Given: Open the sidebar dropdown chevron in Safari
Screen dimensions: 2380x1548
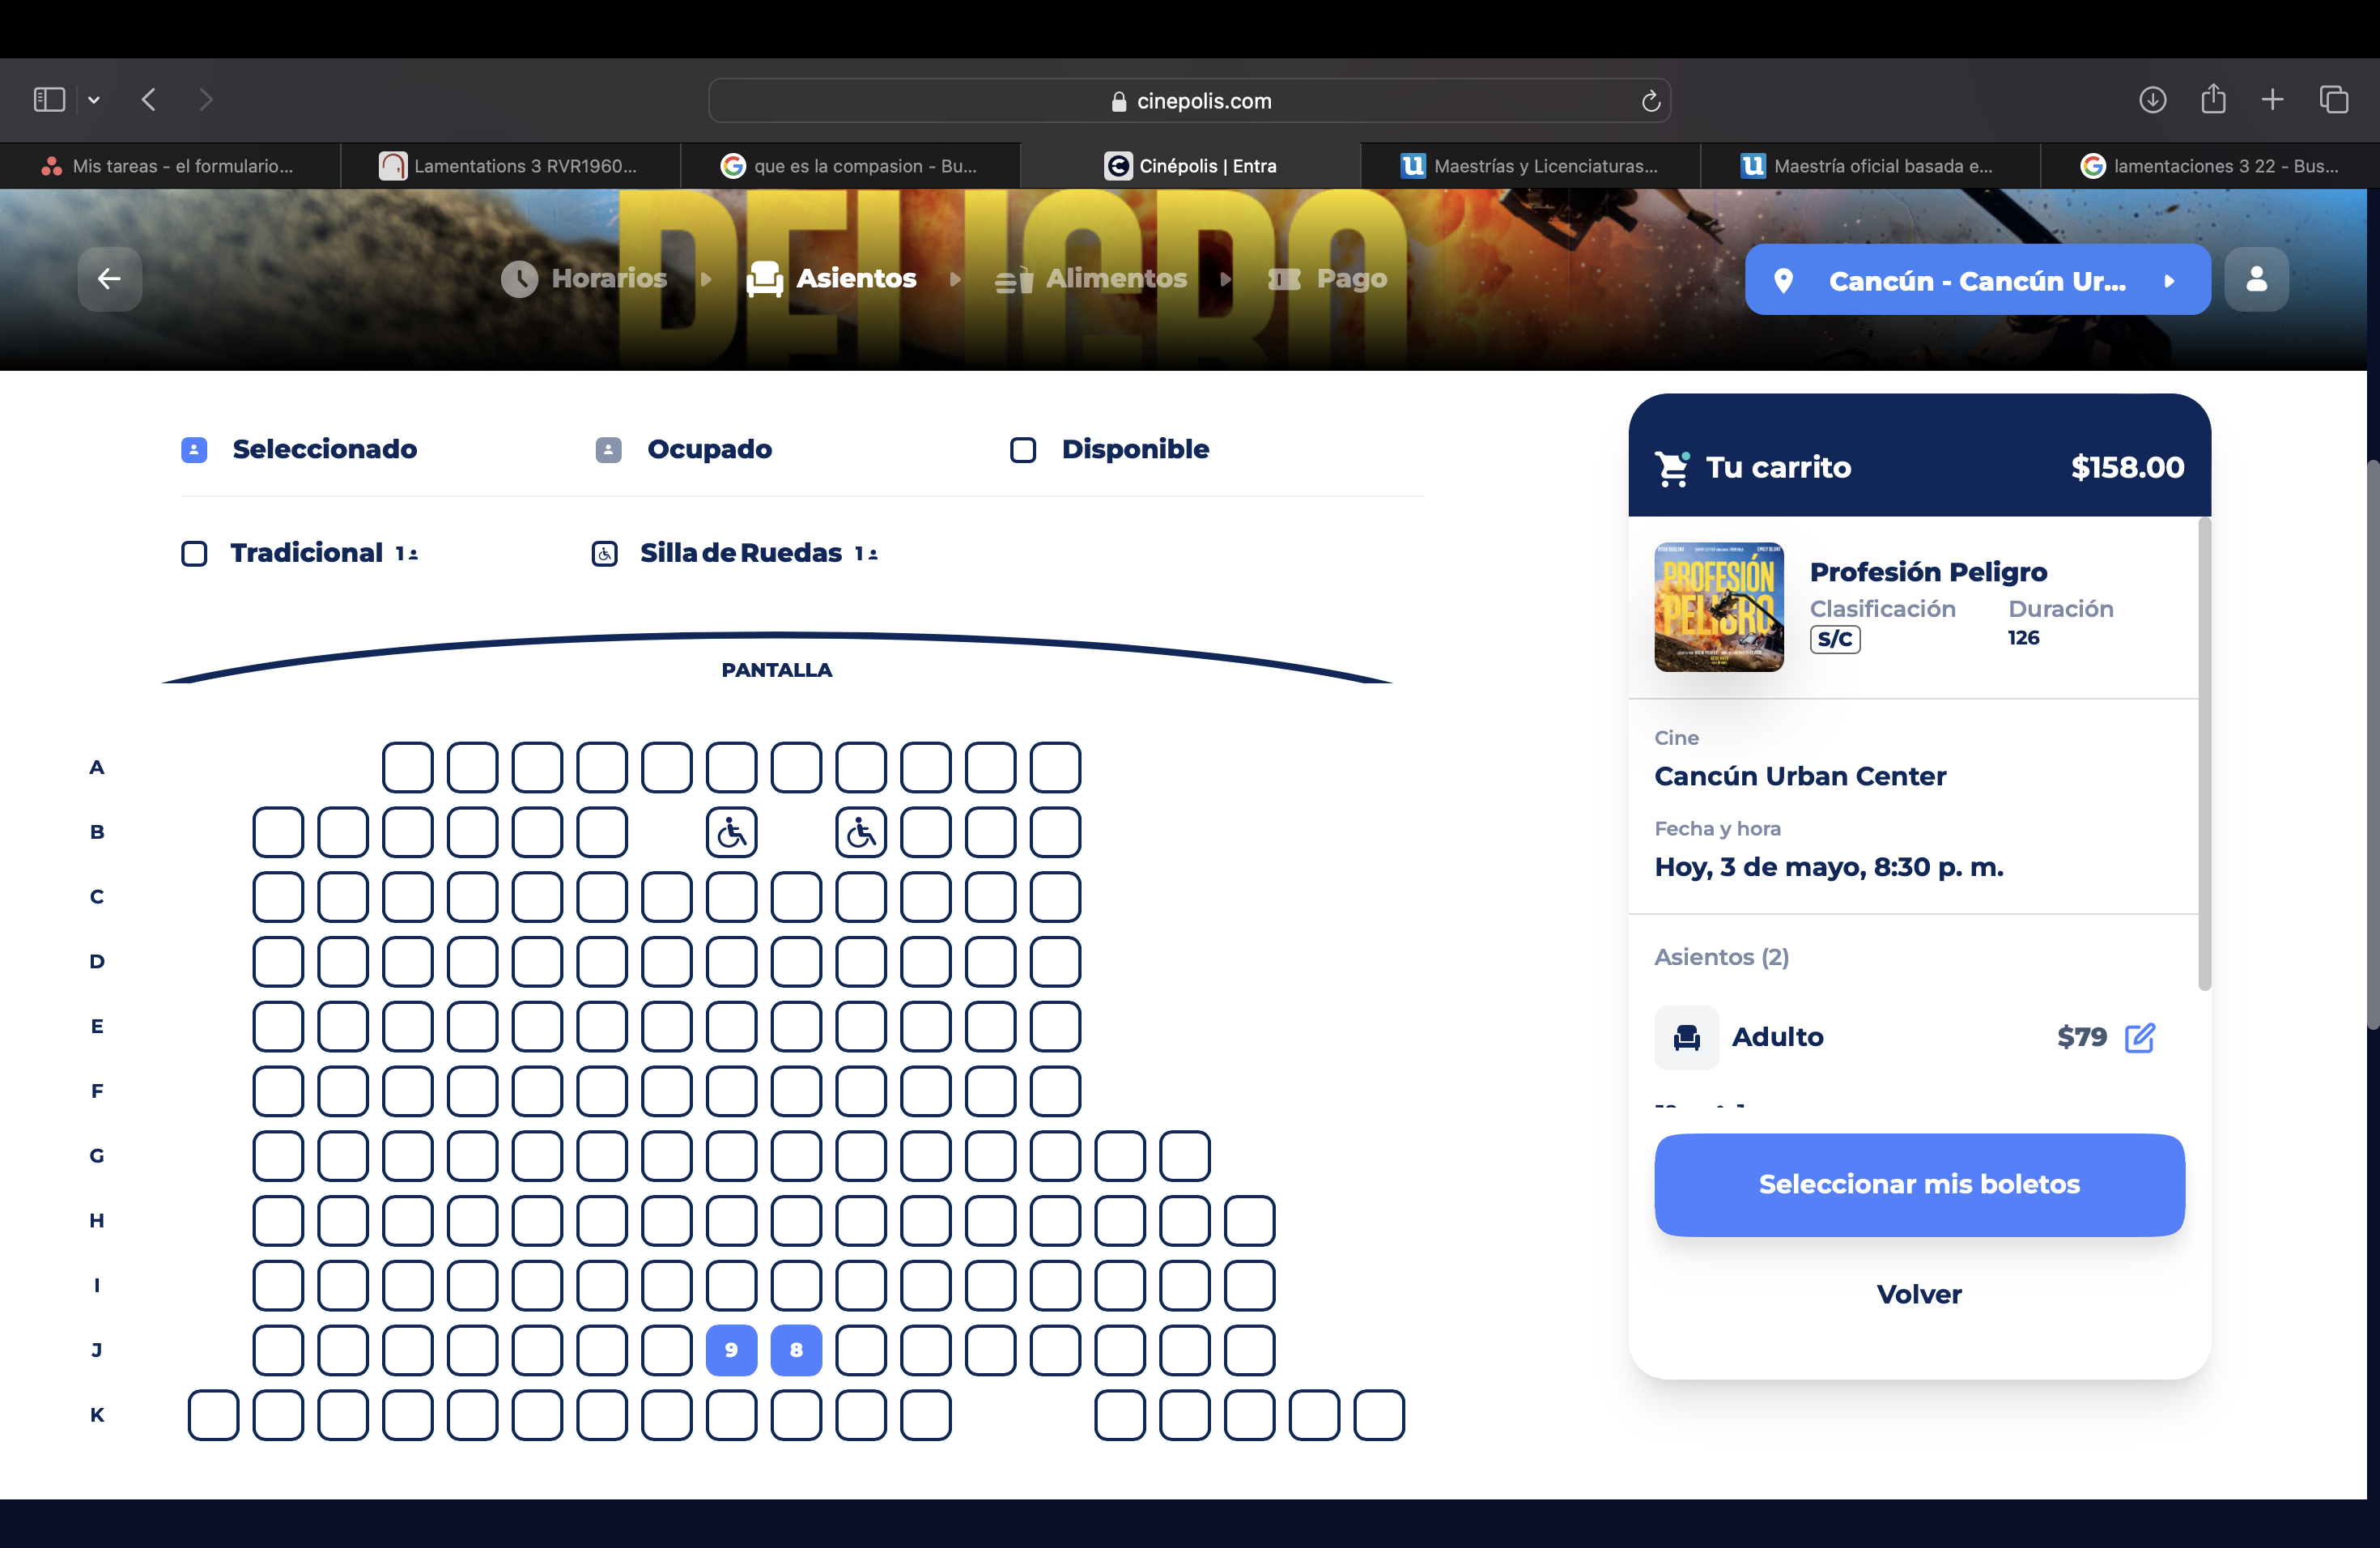Looking at the screenshot, I should [94, 100].
